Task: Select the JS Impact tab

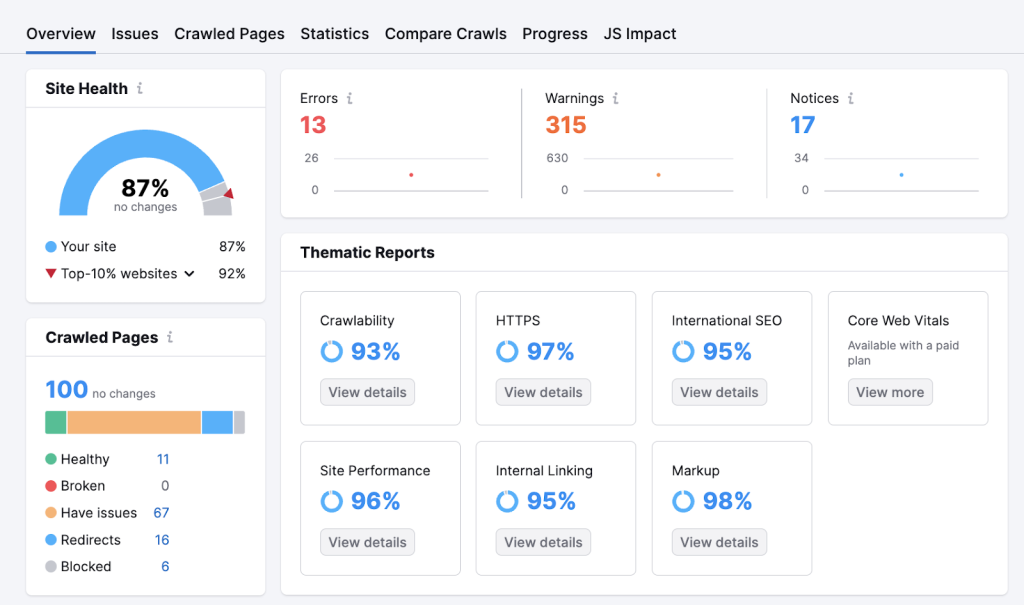Action: pos(639,33)
